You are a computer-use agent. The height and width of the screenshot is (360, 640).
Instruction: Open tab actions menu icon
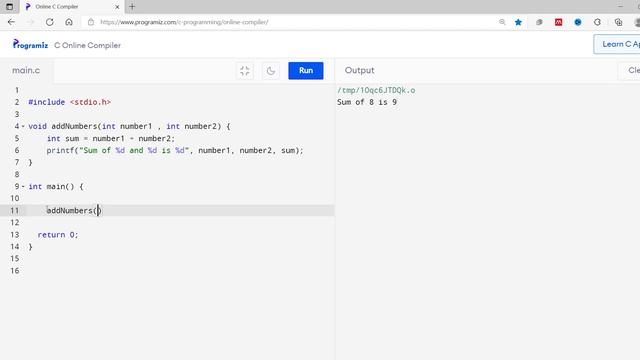click(x=9, y=7)
